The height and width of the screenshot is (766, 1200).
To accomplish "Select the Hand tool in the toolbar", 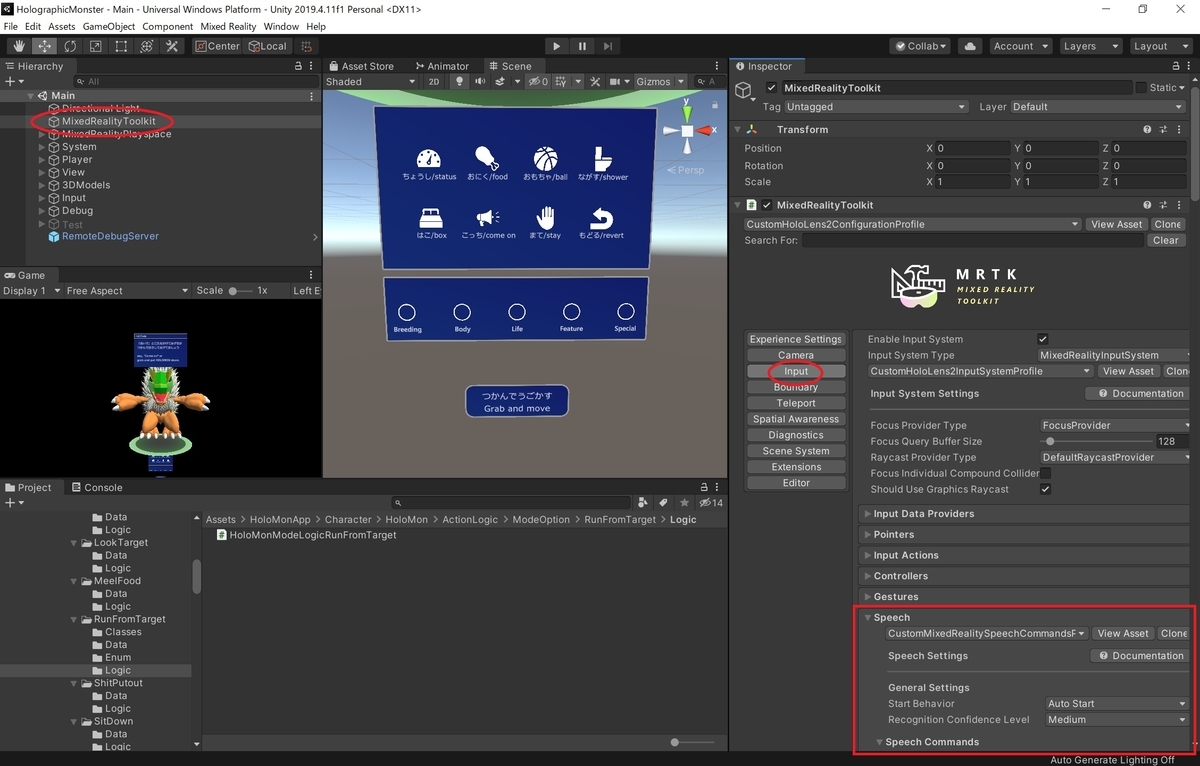I will point(20,46).
